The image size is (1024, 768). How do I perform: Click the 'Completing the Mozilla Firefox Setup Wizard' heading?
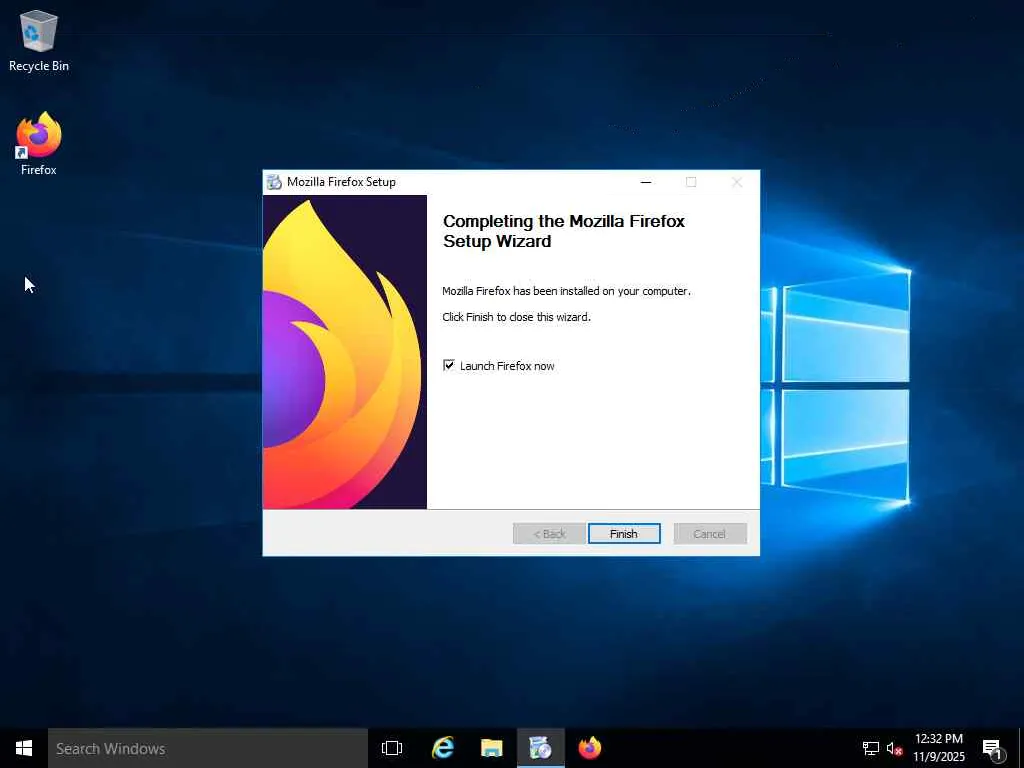pyautogui.click(x=564, y=231)
